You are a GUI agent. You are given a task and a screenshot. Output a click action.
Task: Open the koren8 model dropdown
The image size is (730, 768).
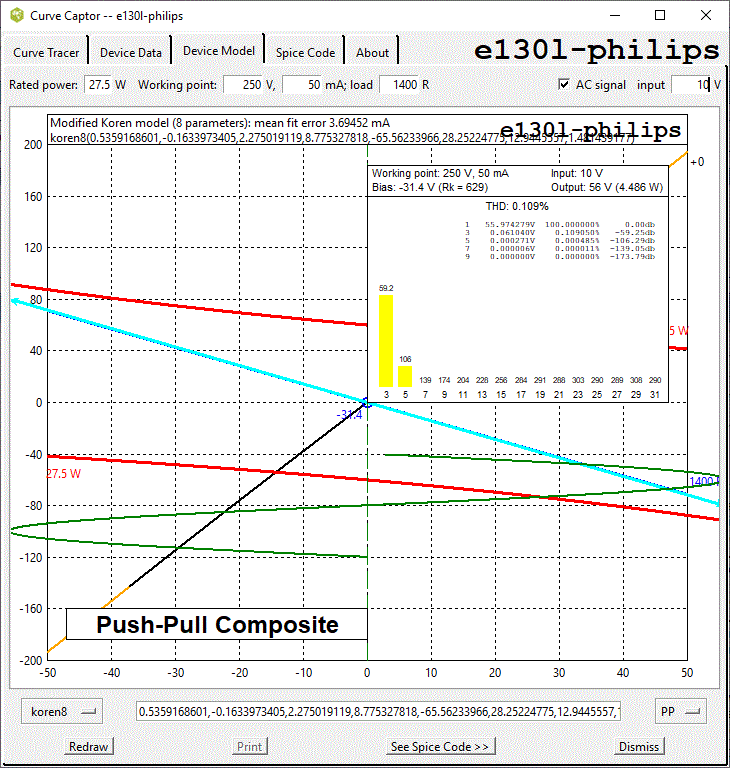click(x=62, y=711)
